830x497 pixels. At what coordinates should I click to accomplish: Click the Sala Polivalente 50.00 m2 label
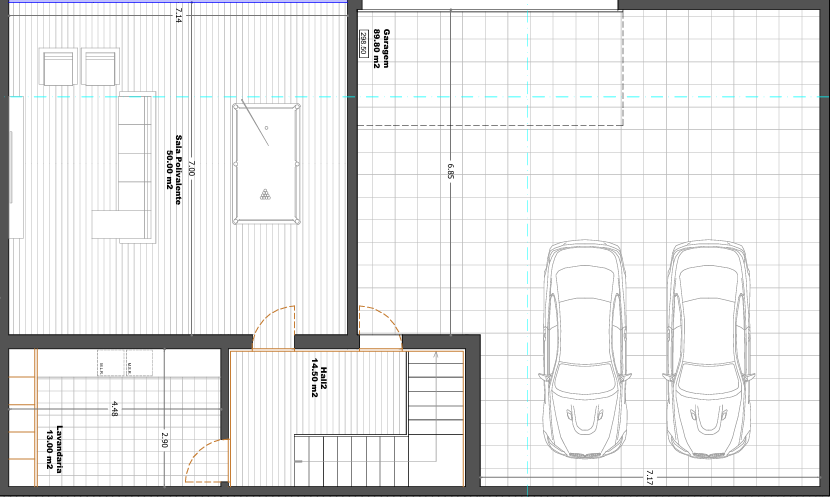point(175,170)
